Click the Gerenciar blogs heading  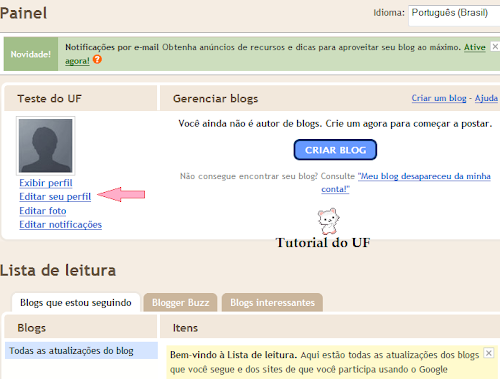[215, 99]
